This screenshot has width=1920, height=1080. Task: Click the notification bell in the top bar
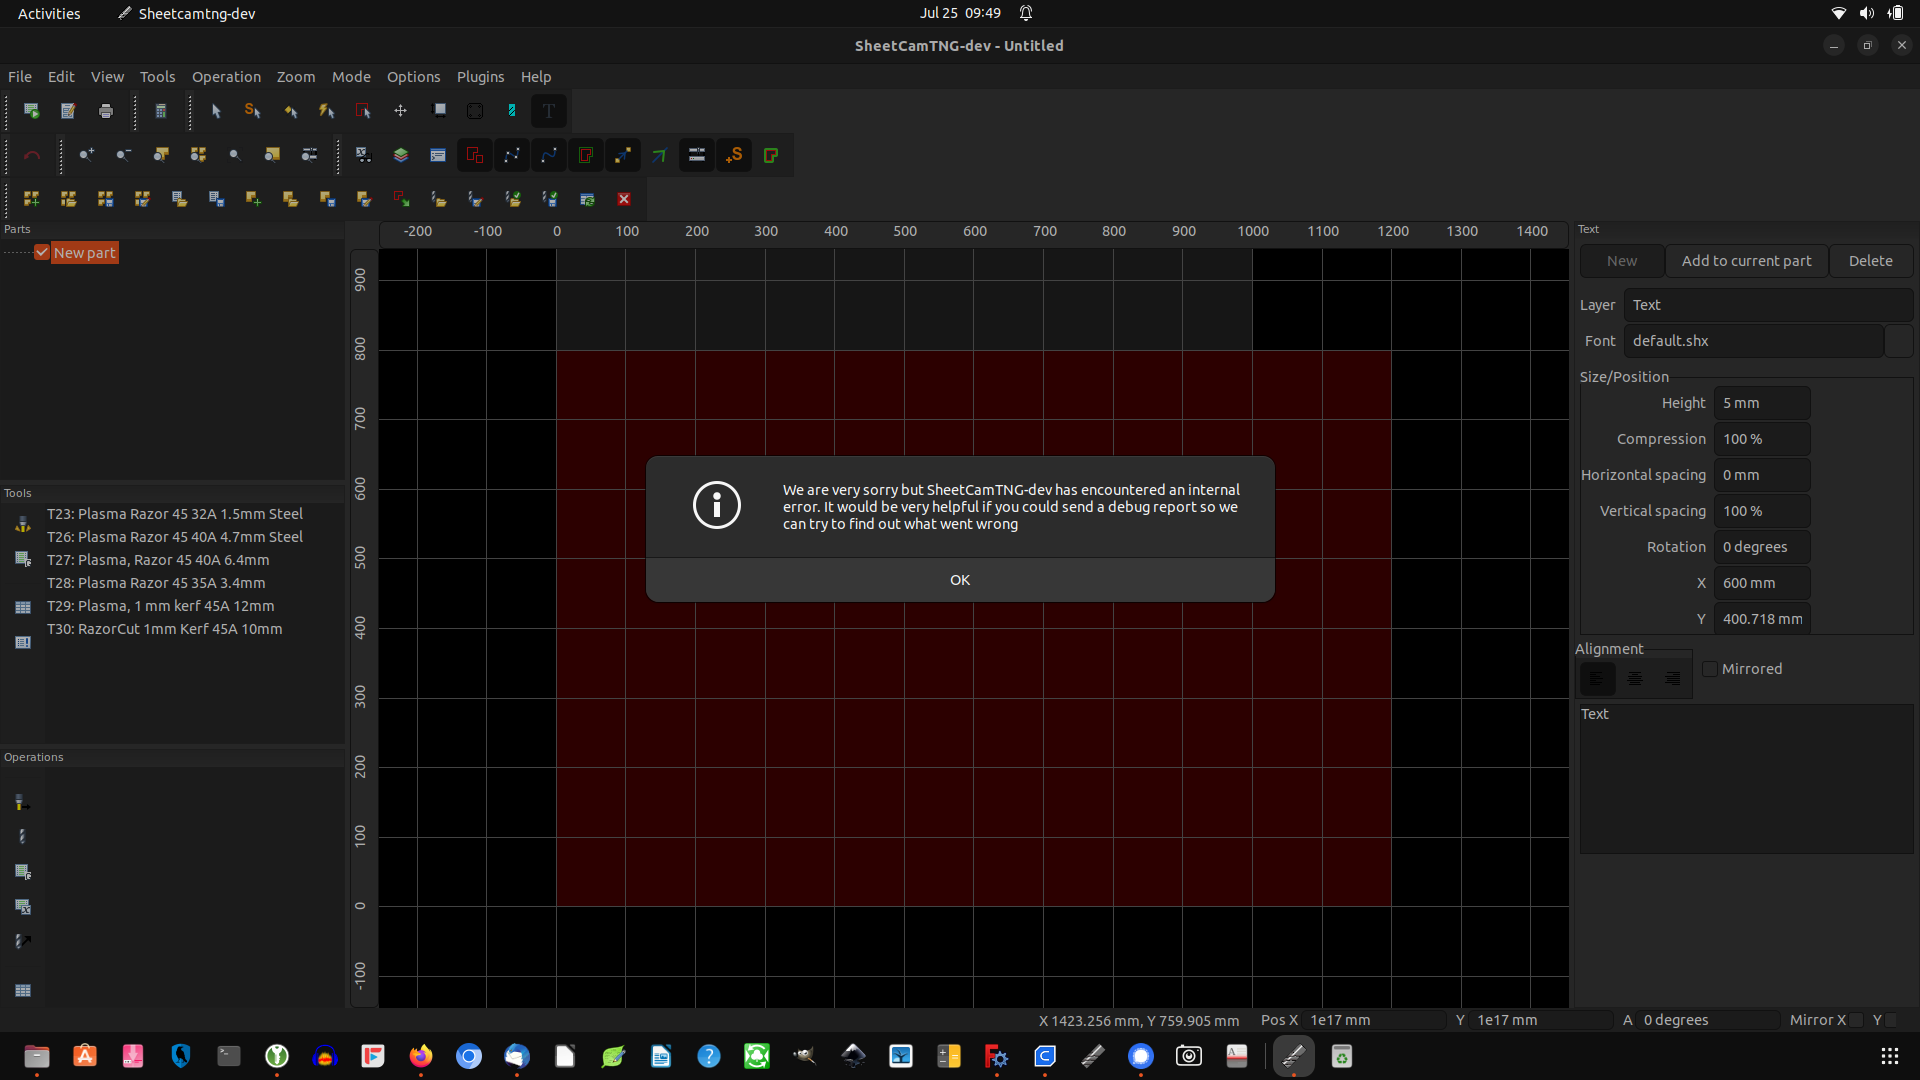click(1026, 13)
